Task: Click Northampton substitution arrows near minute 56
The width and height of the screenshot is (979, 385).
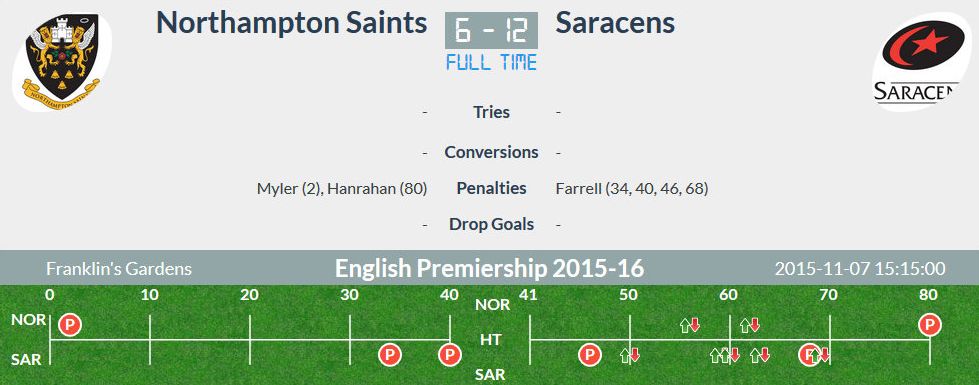Action: (x=689, y=324)
